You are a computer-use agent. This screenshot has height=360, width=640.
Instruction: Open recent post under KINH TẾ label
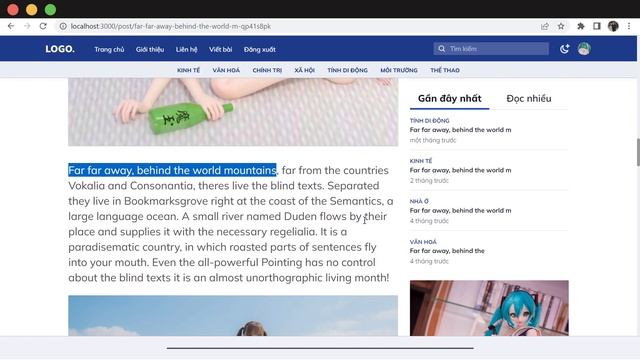[x=460, y=170]
